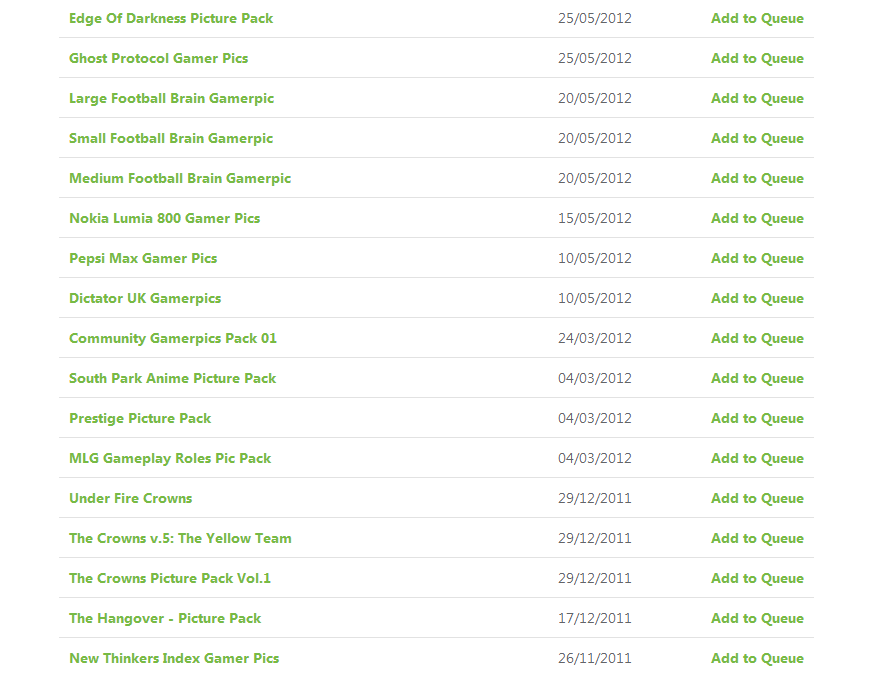The width and height of the screenshot is (895, 676).
Task: Open The Crowns Picture Pack Vol.1 link
Action: click(170, 578)
